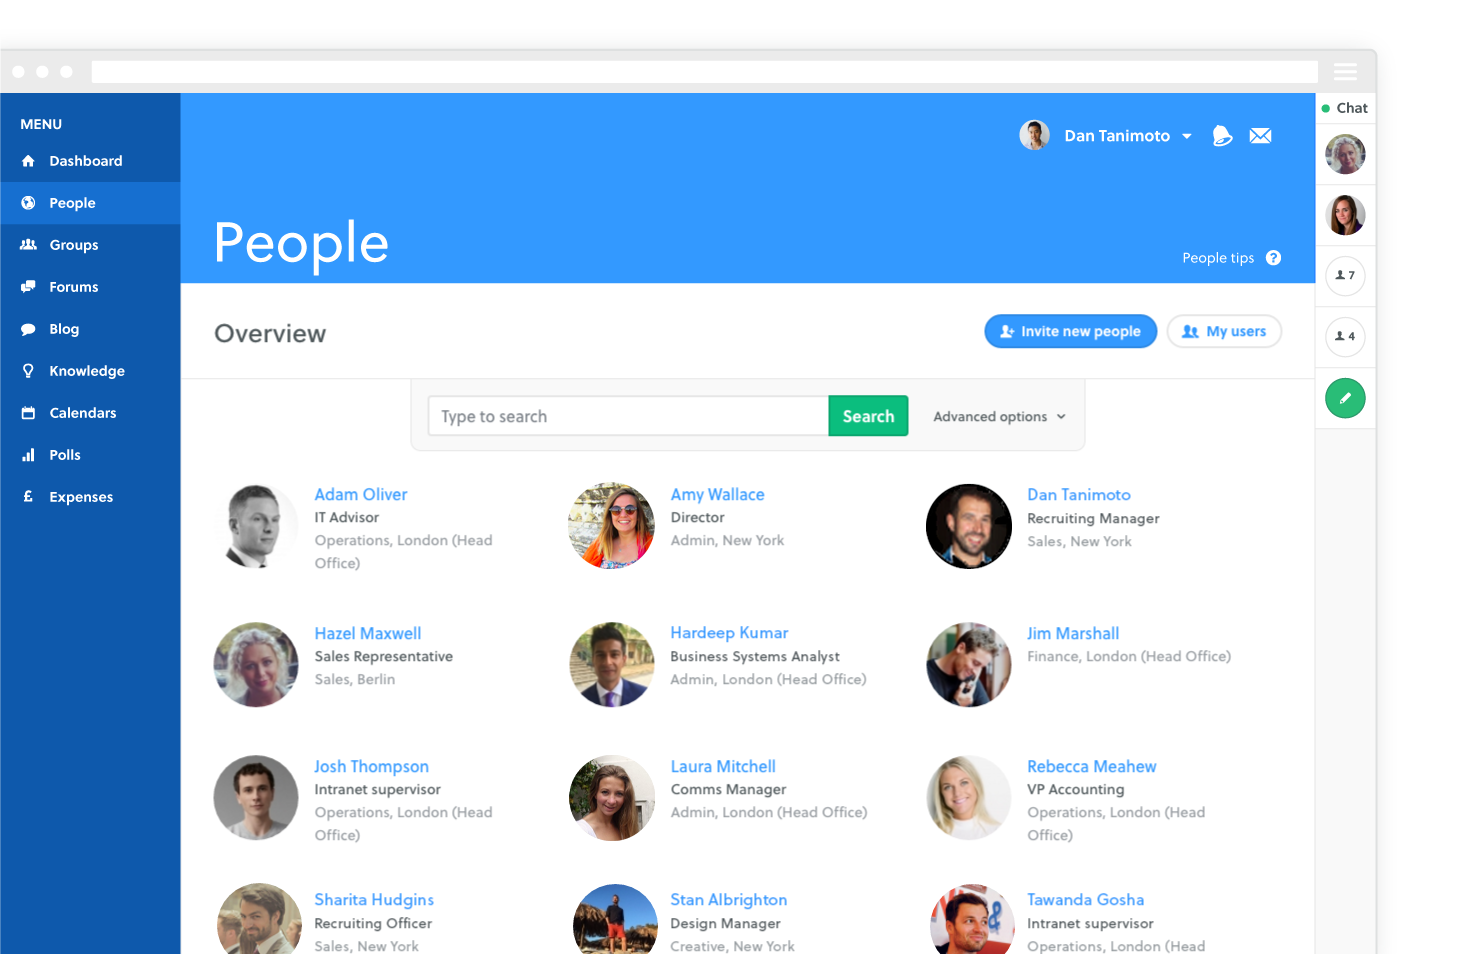The height and width of the screenshot is (954, 1475).
Task: Click the green compose pencil icon
Action: pos(1345,398)
